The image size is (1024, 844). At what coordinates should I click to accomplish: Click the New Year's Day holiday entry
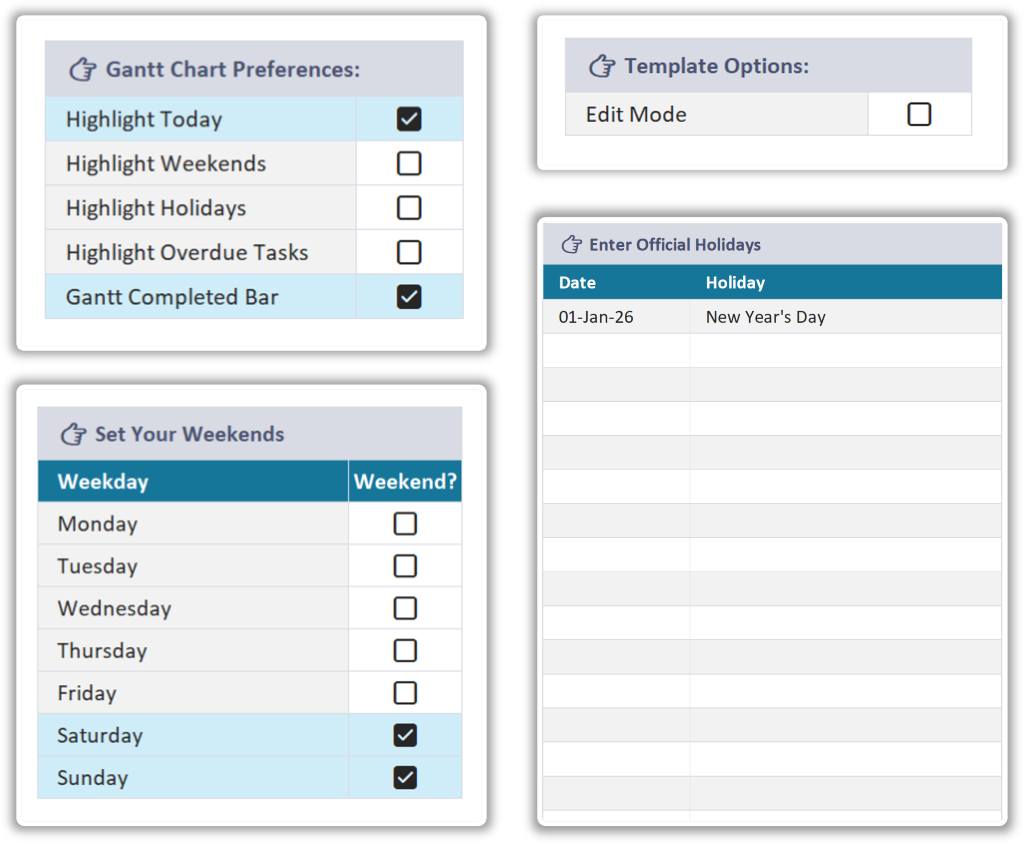[x=763, y=316]
